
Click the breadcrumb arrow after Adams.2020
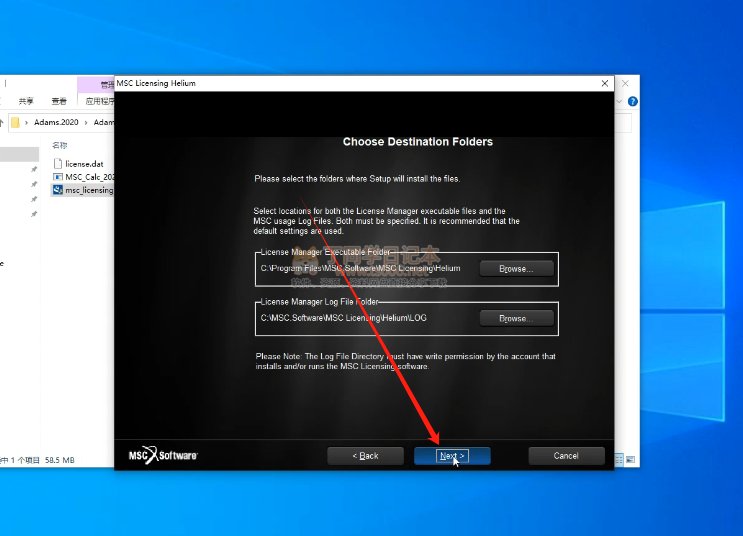86,122
